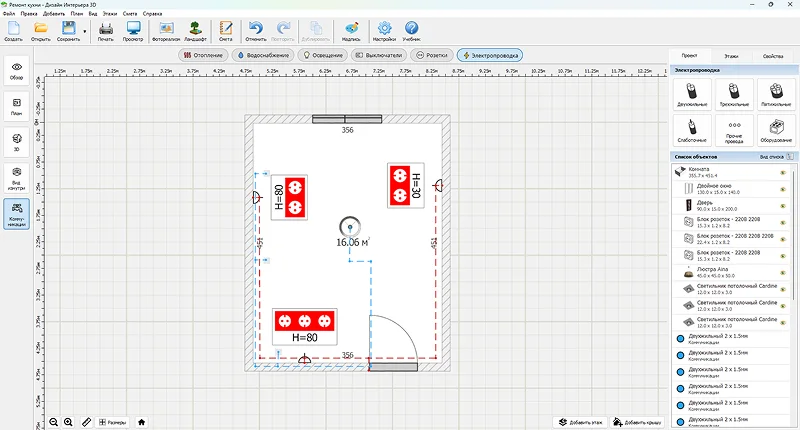Toggle visibility of Дверь
Screen dimensions: 800x430
(783, 206)
